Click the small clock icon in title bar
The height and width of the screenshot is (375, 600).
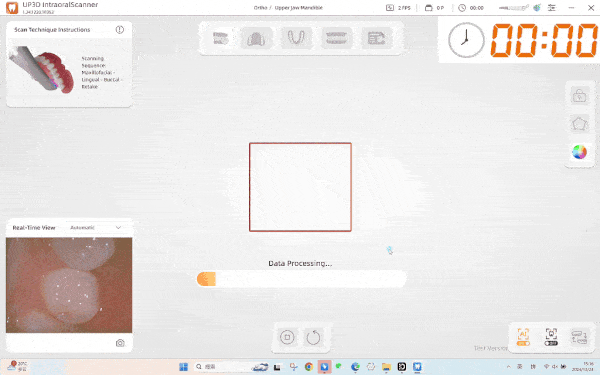coord(462,8)
